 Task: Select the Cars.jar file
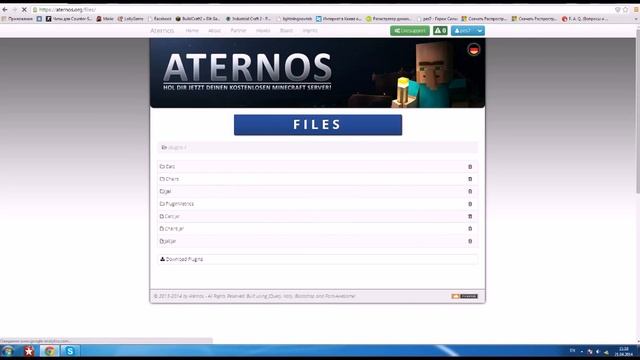(170, 216)
